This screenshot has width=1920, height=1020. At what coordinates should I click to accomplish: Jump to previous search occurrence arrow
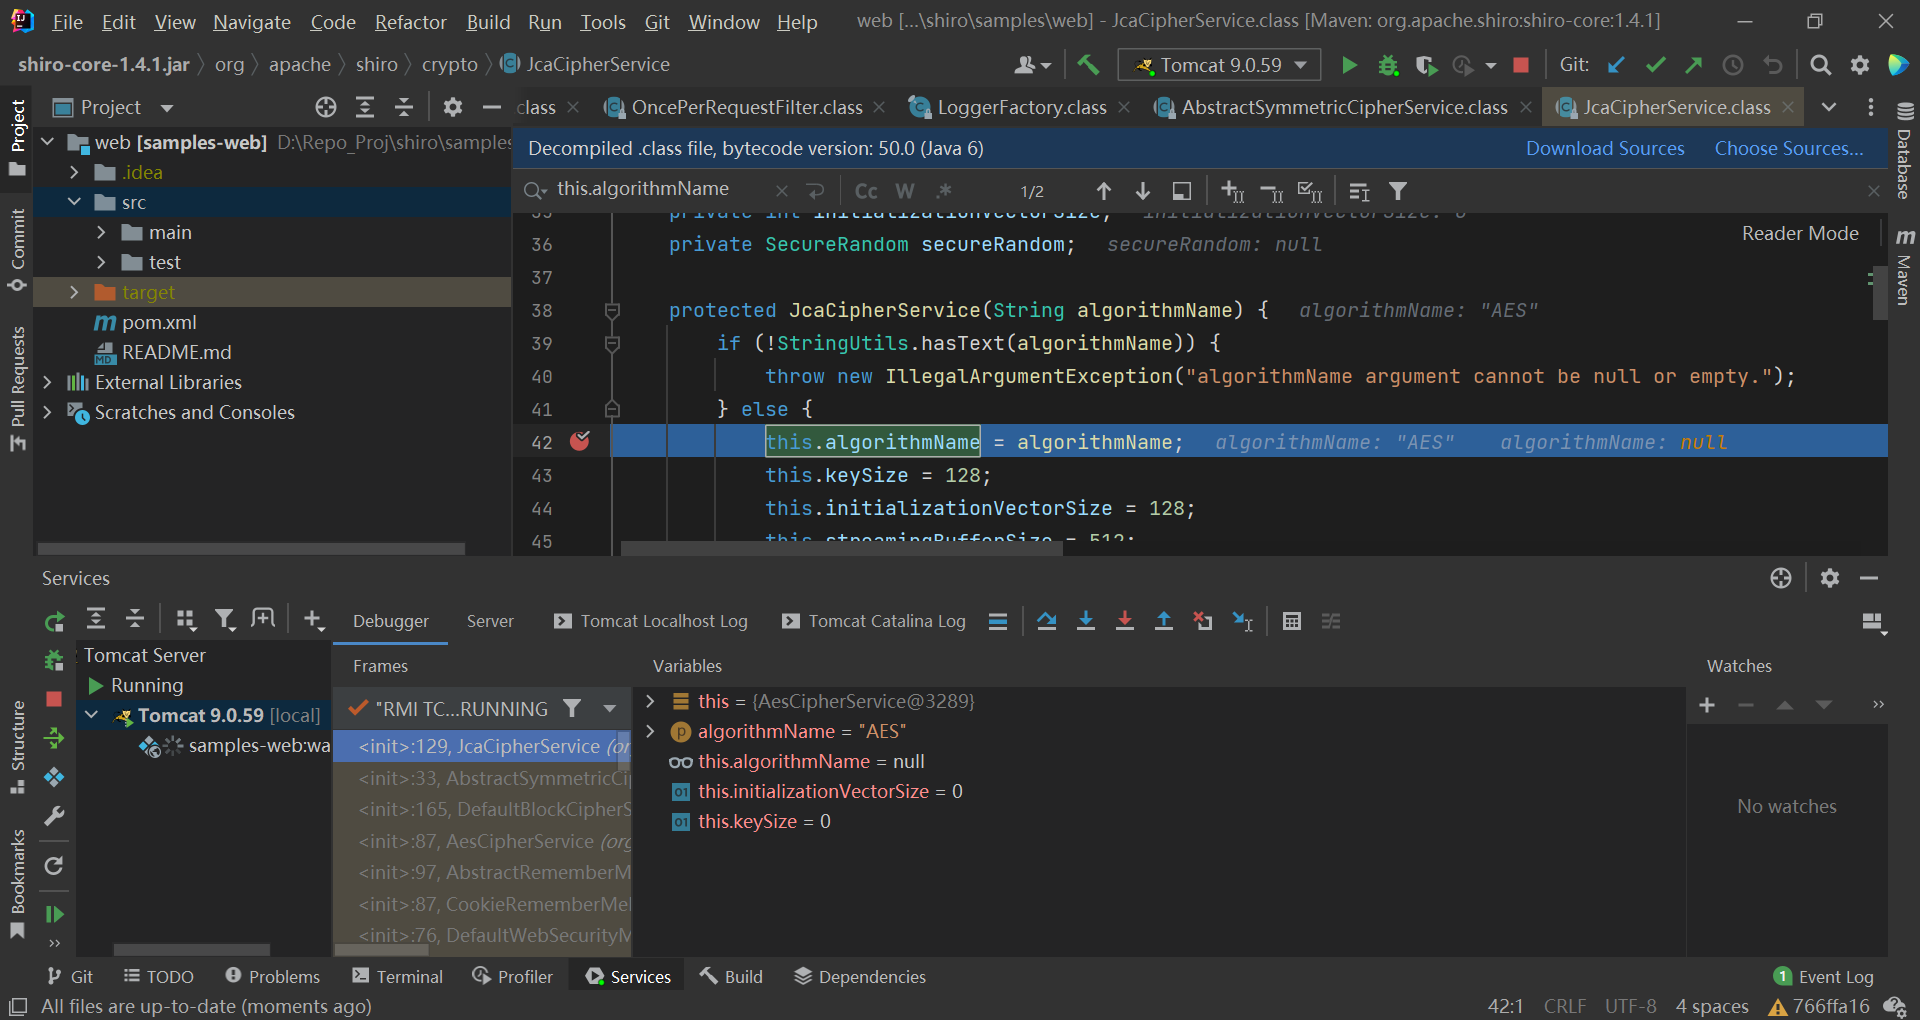(x=1104, y=191)
